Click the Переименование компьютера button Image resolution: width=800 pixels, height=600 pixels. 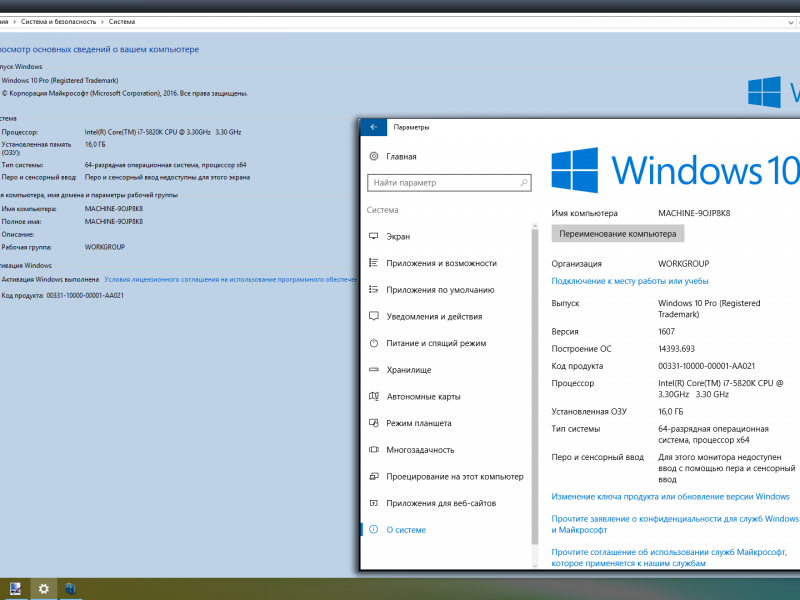point(617,234)
